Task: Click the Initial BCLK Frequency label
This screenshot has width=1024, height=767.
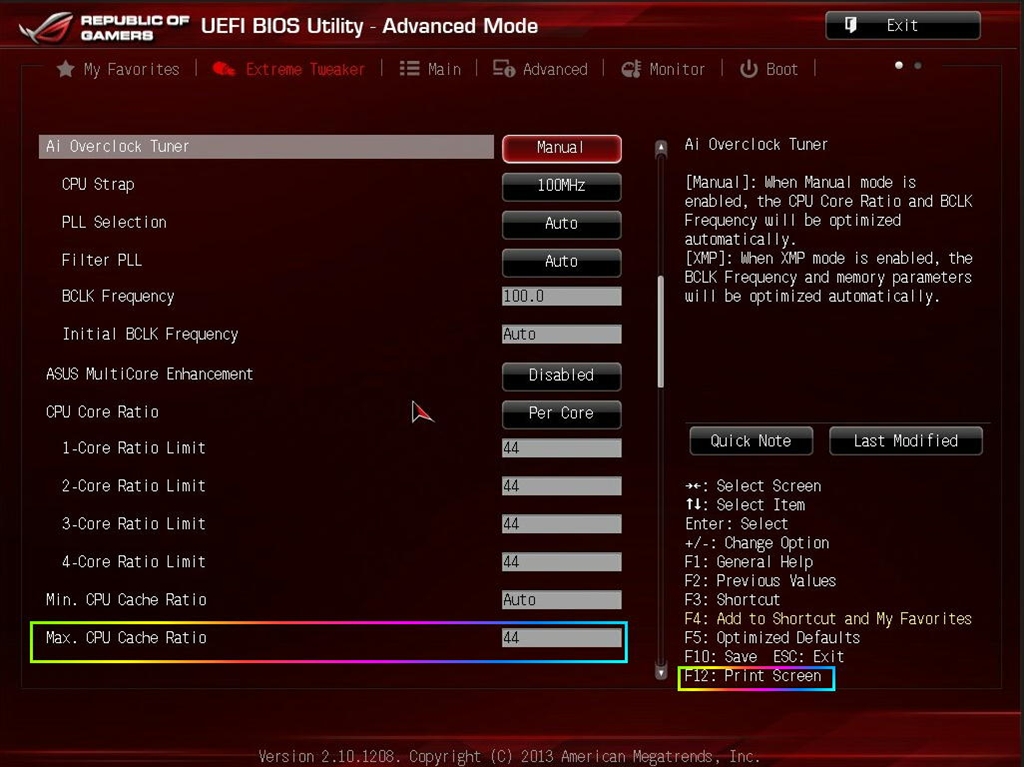Action: [150, 335]
